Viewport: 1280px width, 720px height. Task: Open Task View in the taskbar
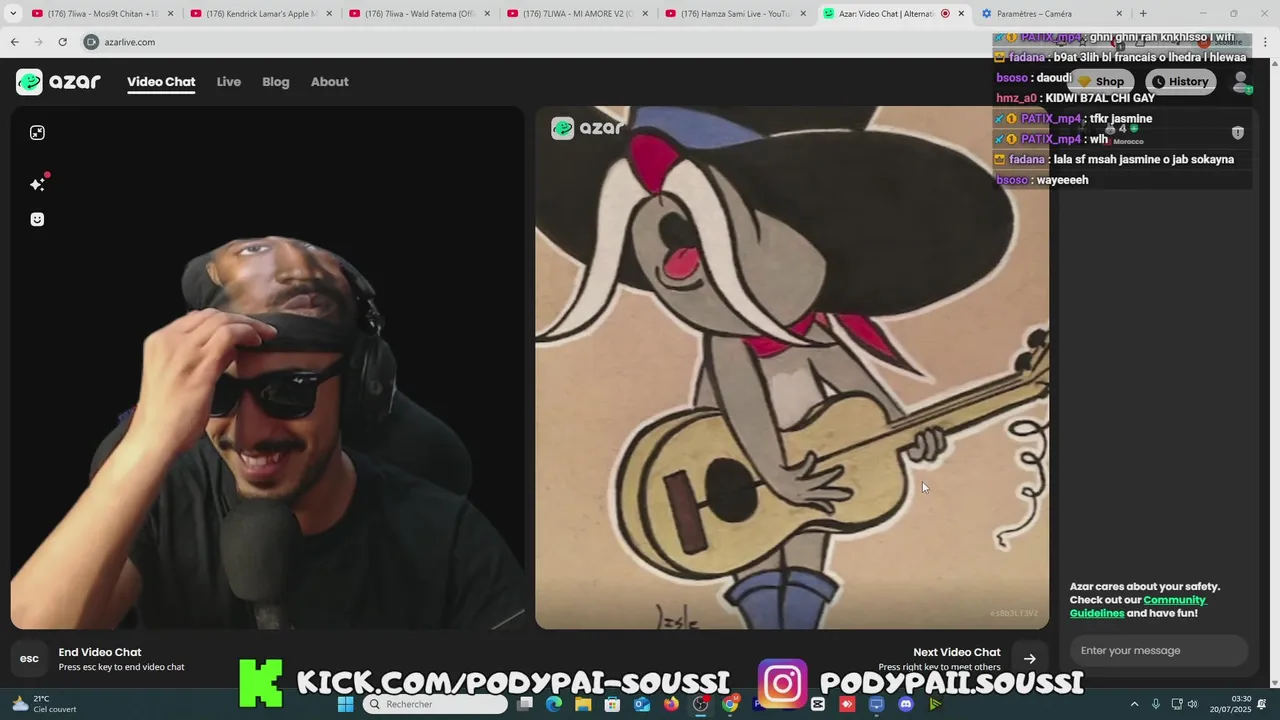pyautogui.click(x=525, y=704)
